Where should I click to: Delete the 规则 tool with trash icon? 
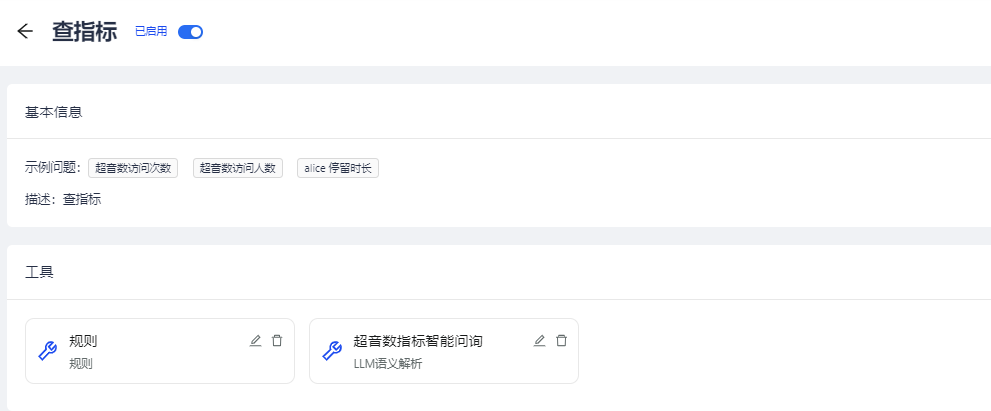tap(277, 341)
